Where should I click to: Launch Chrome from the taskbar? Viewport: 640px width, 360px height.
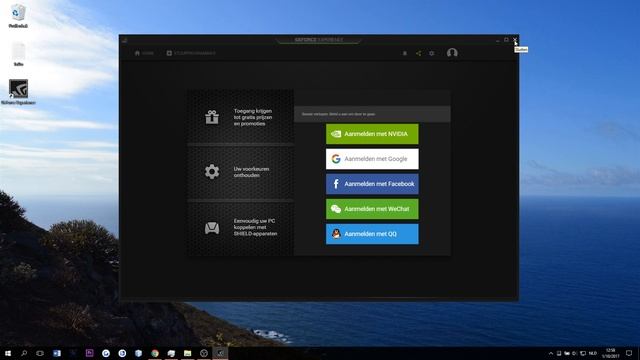click(x=155, y=353)
